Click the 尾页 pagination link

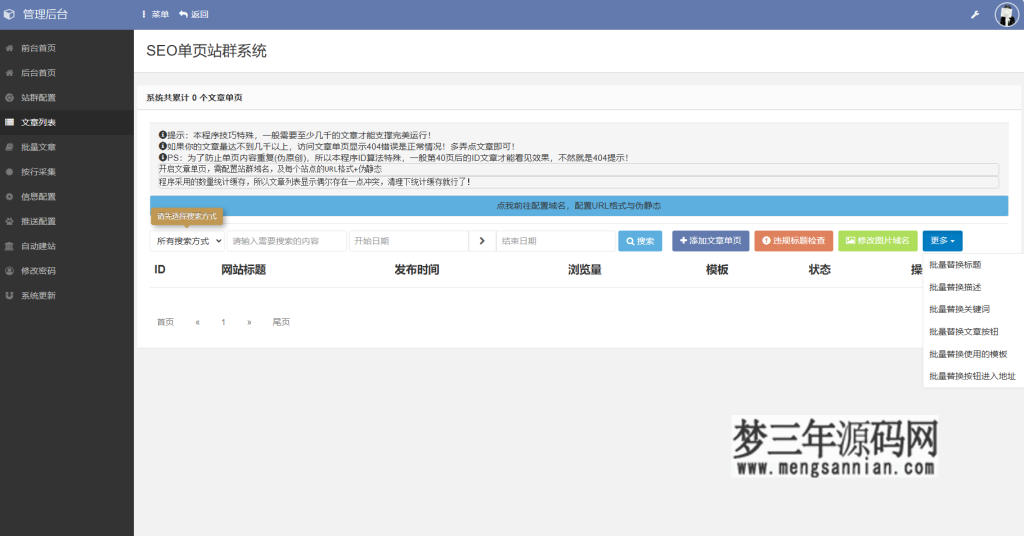tap(281, 322)
